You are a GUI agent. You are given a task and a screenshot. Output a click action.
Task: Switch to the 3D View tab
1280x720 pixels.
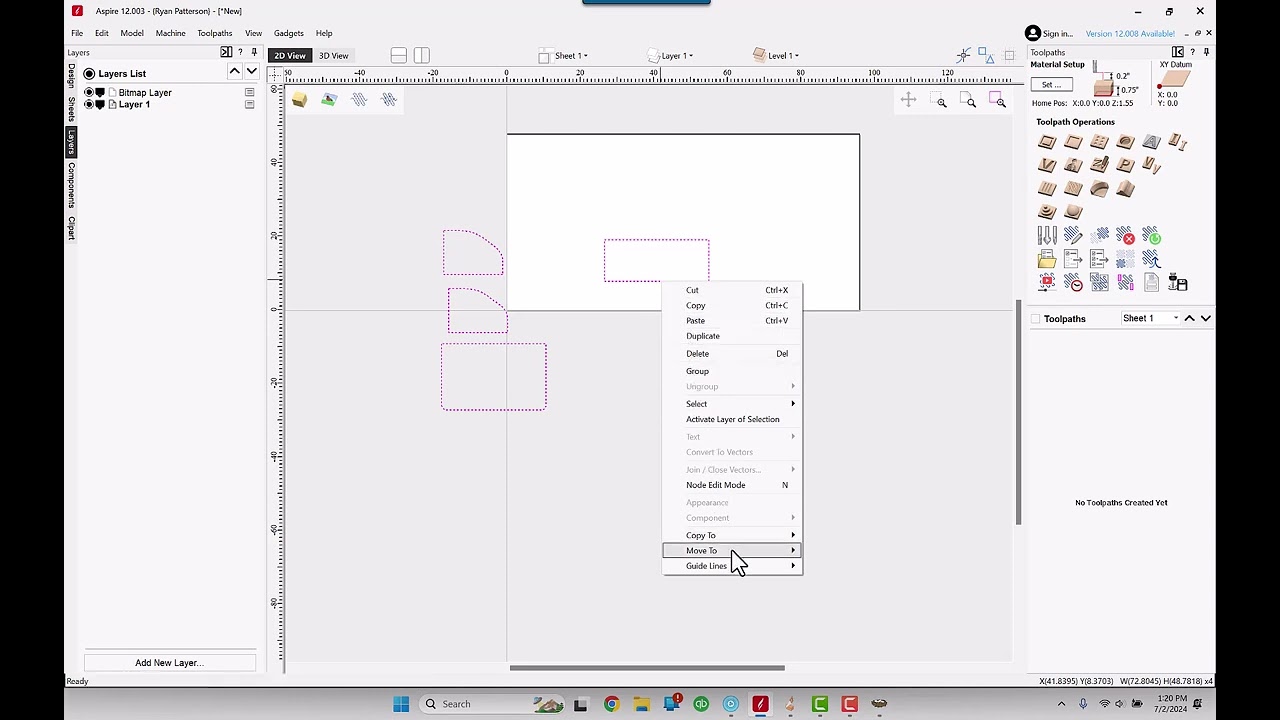(334, 56)
